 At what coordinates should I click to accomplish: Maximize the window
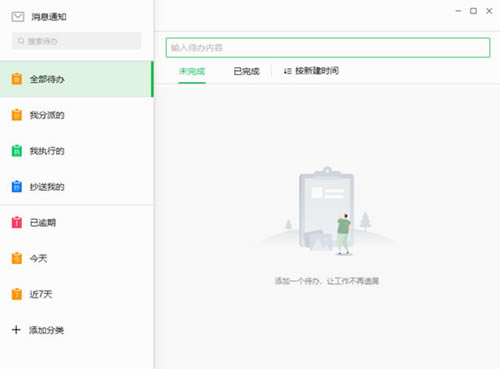point(473,11)
